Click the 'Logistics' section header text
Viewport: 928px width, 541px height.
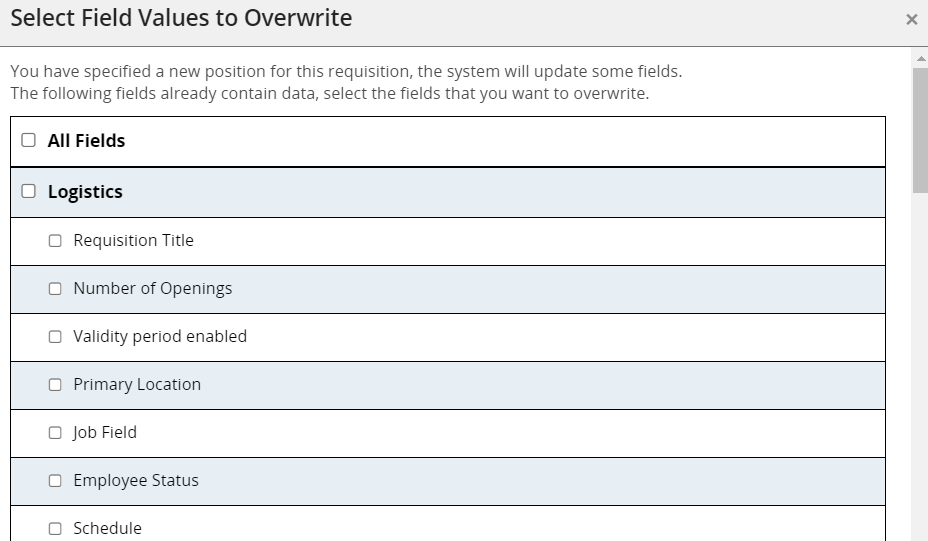click(85, 192)
